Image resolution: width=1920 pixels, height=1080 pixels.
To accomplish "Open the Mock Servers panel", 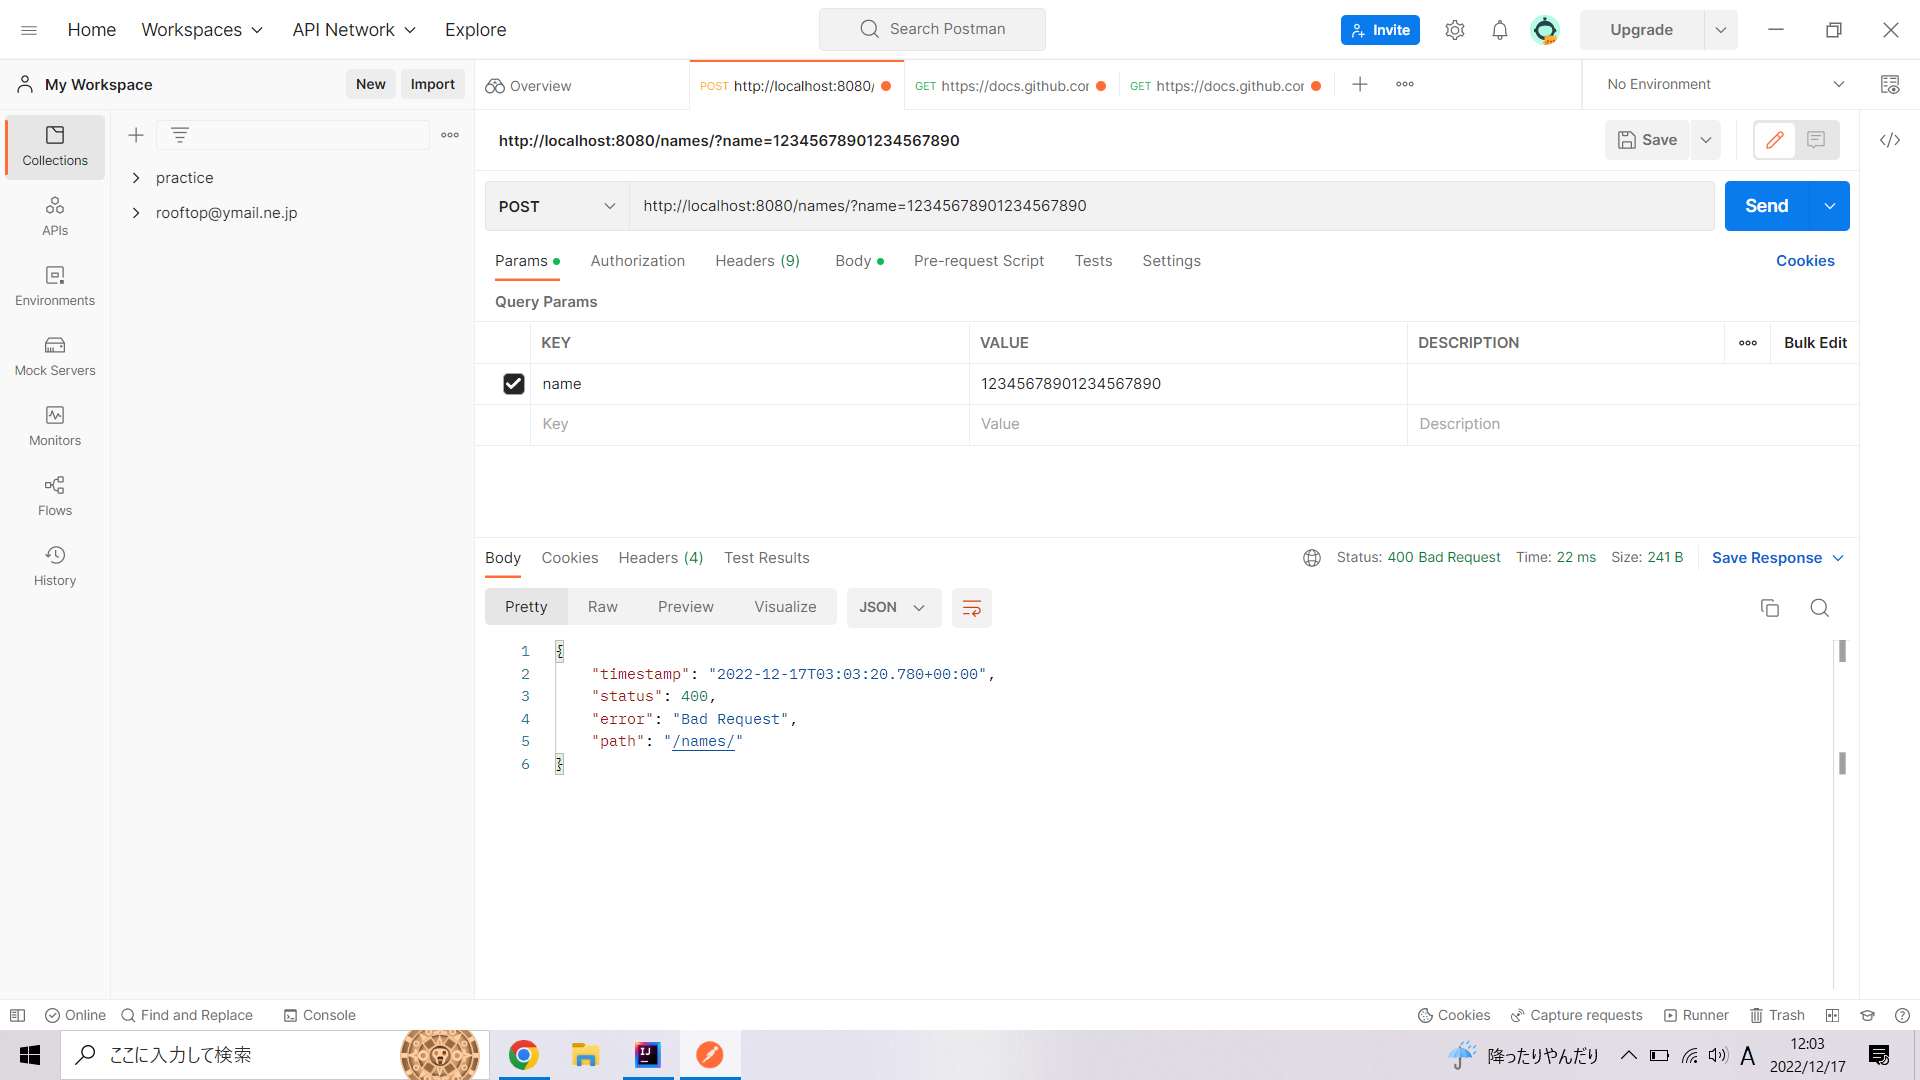I will click(x=54, y=355).
